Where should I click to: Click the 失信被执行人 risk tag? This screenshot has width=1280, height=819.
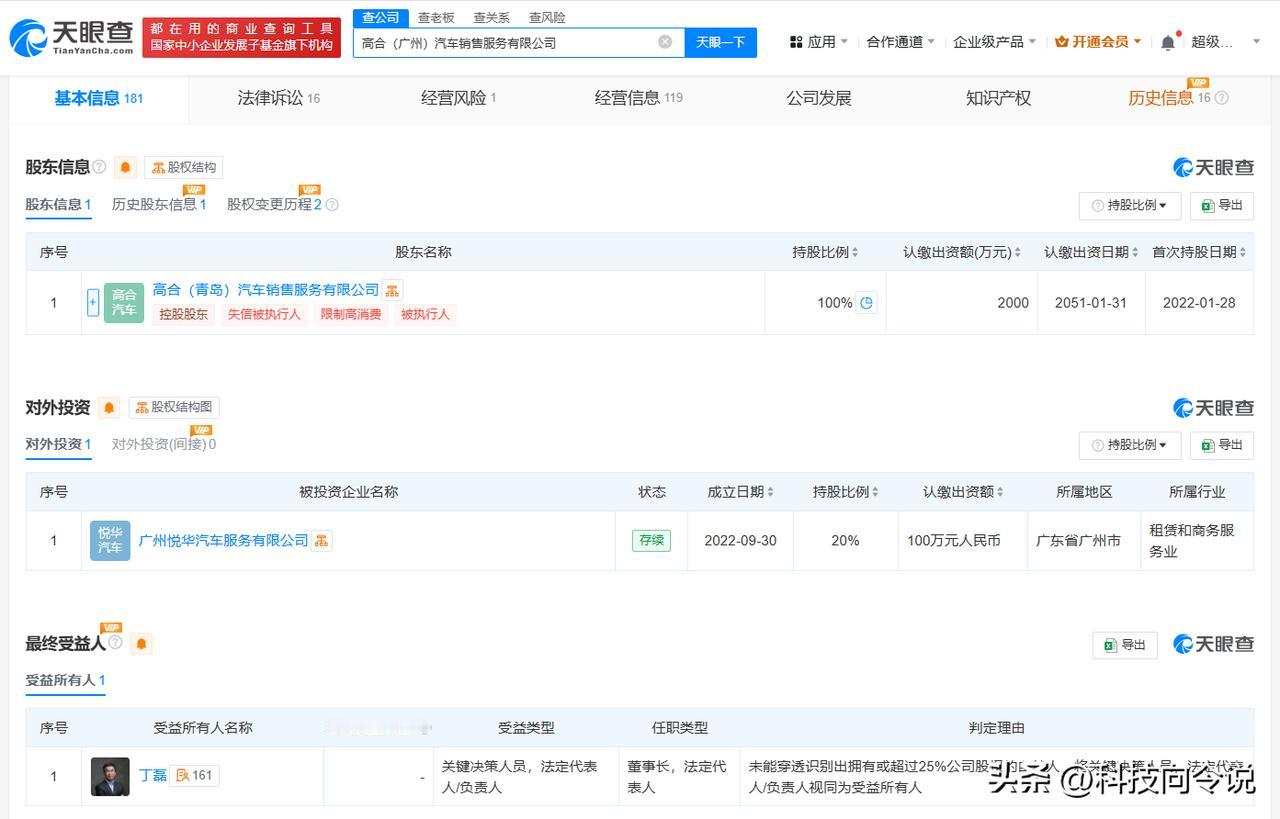264,314
